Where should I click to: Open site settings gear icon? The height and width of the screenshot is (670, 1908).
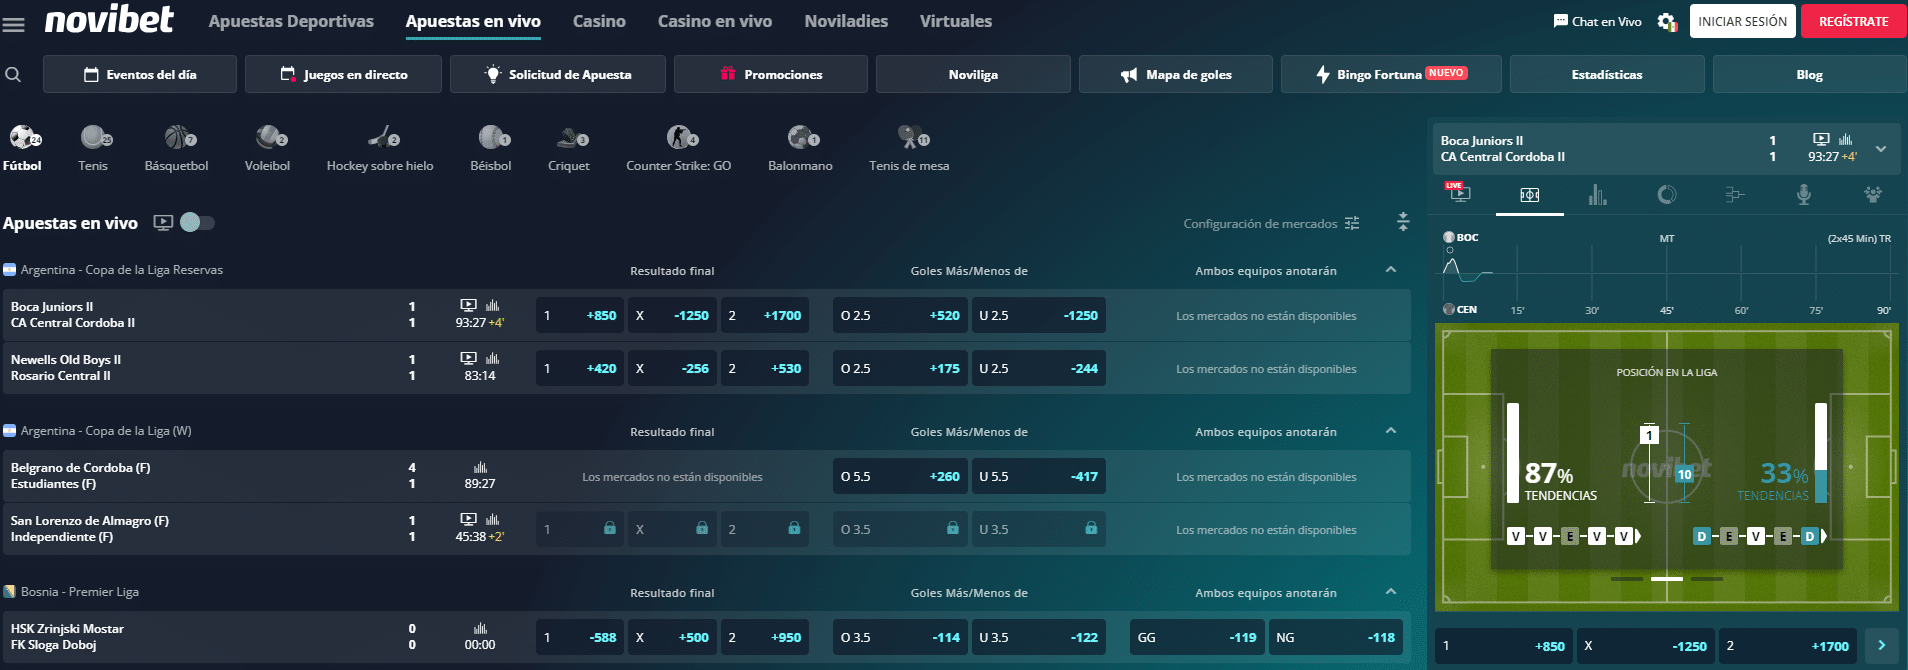point(1666,21)
